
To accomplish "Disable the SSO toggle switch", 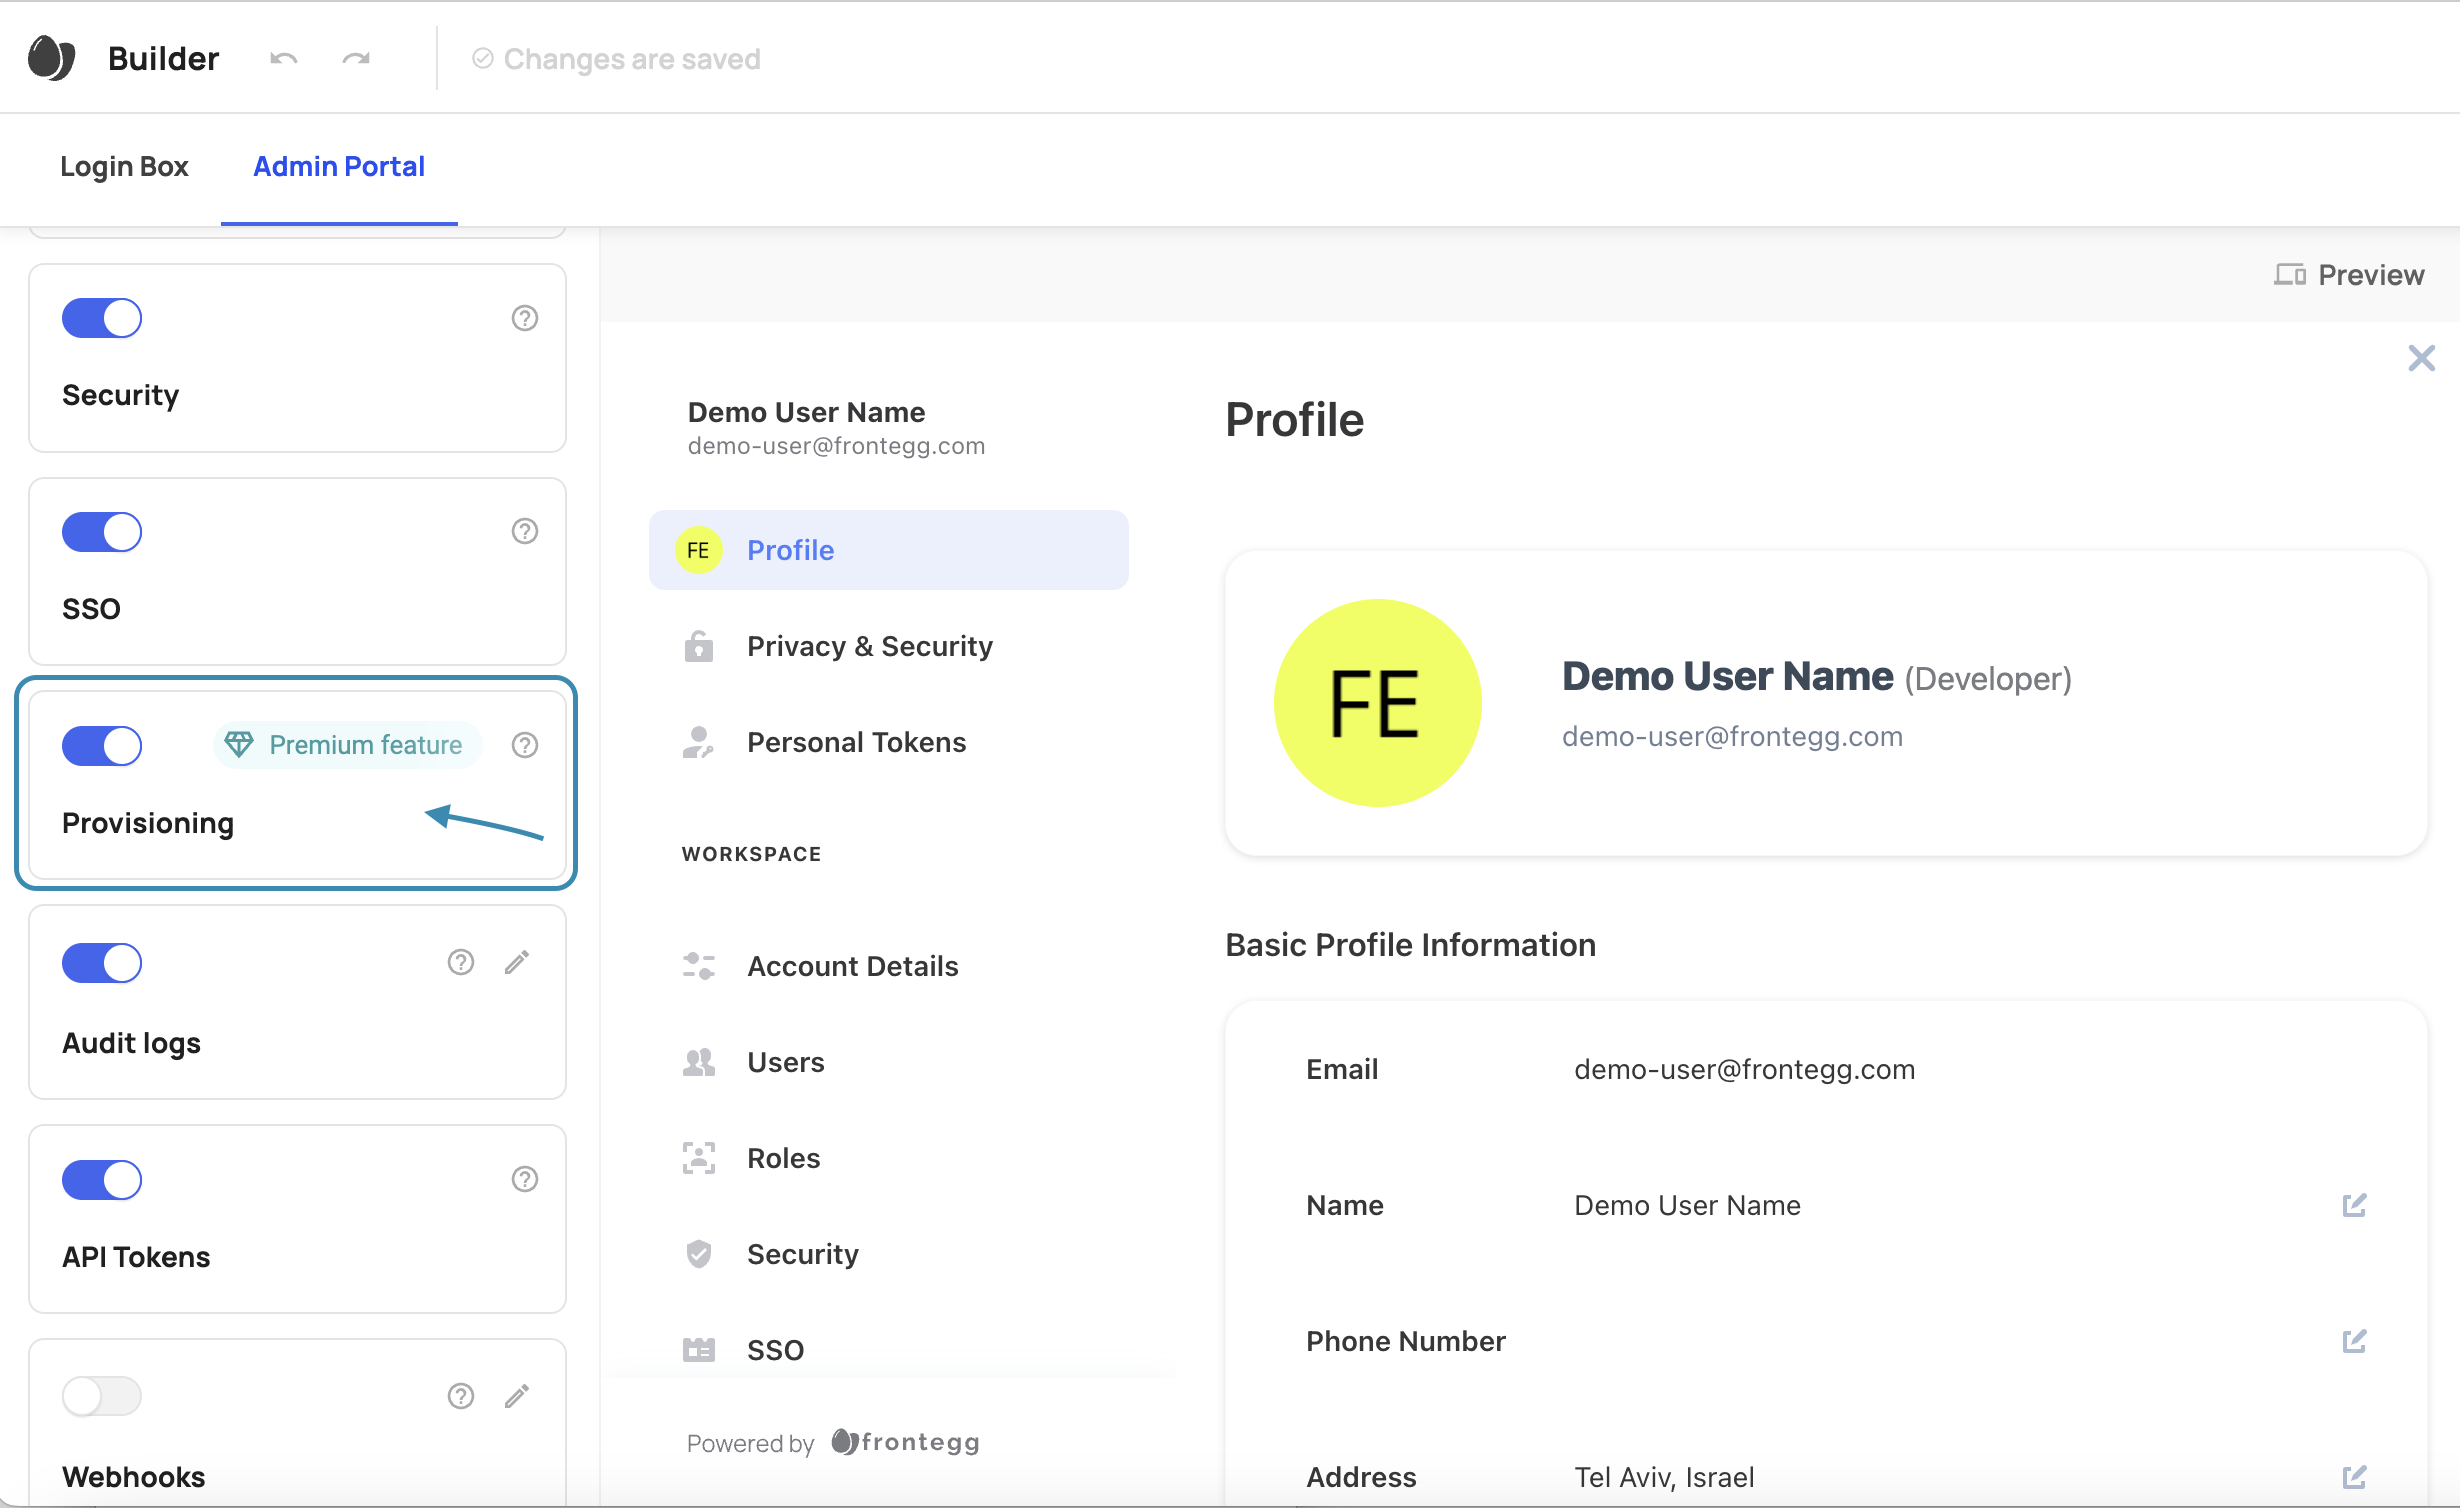I will click(x=102, y=532).
